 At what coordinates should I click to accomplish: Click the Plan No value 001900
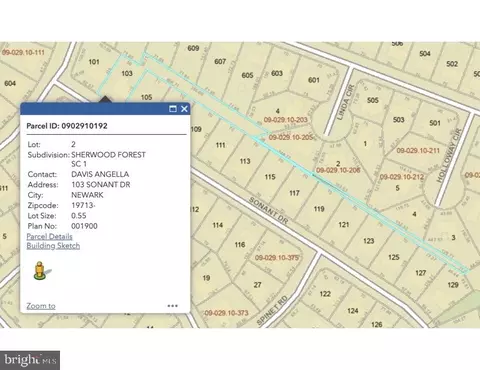point(84,226)
